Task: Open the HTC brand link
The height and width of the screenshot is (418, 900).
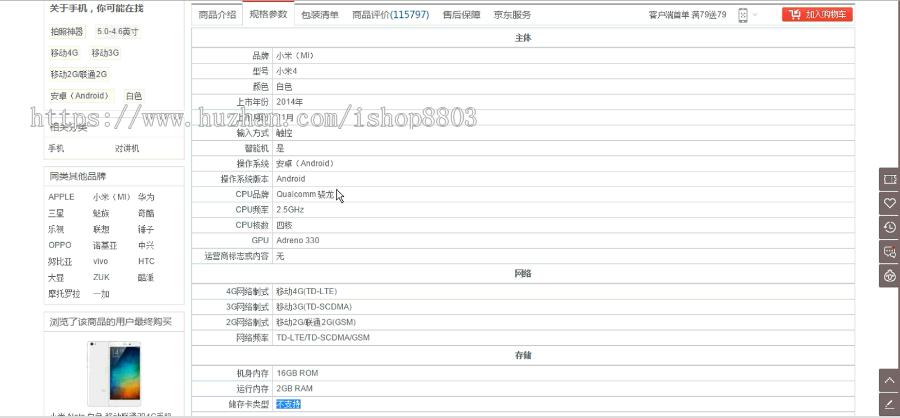Action: click(146, 261)
